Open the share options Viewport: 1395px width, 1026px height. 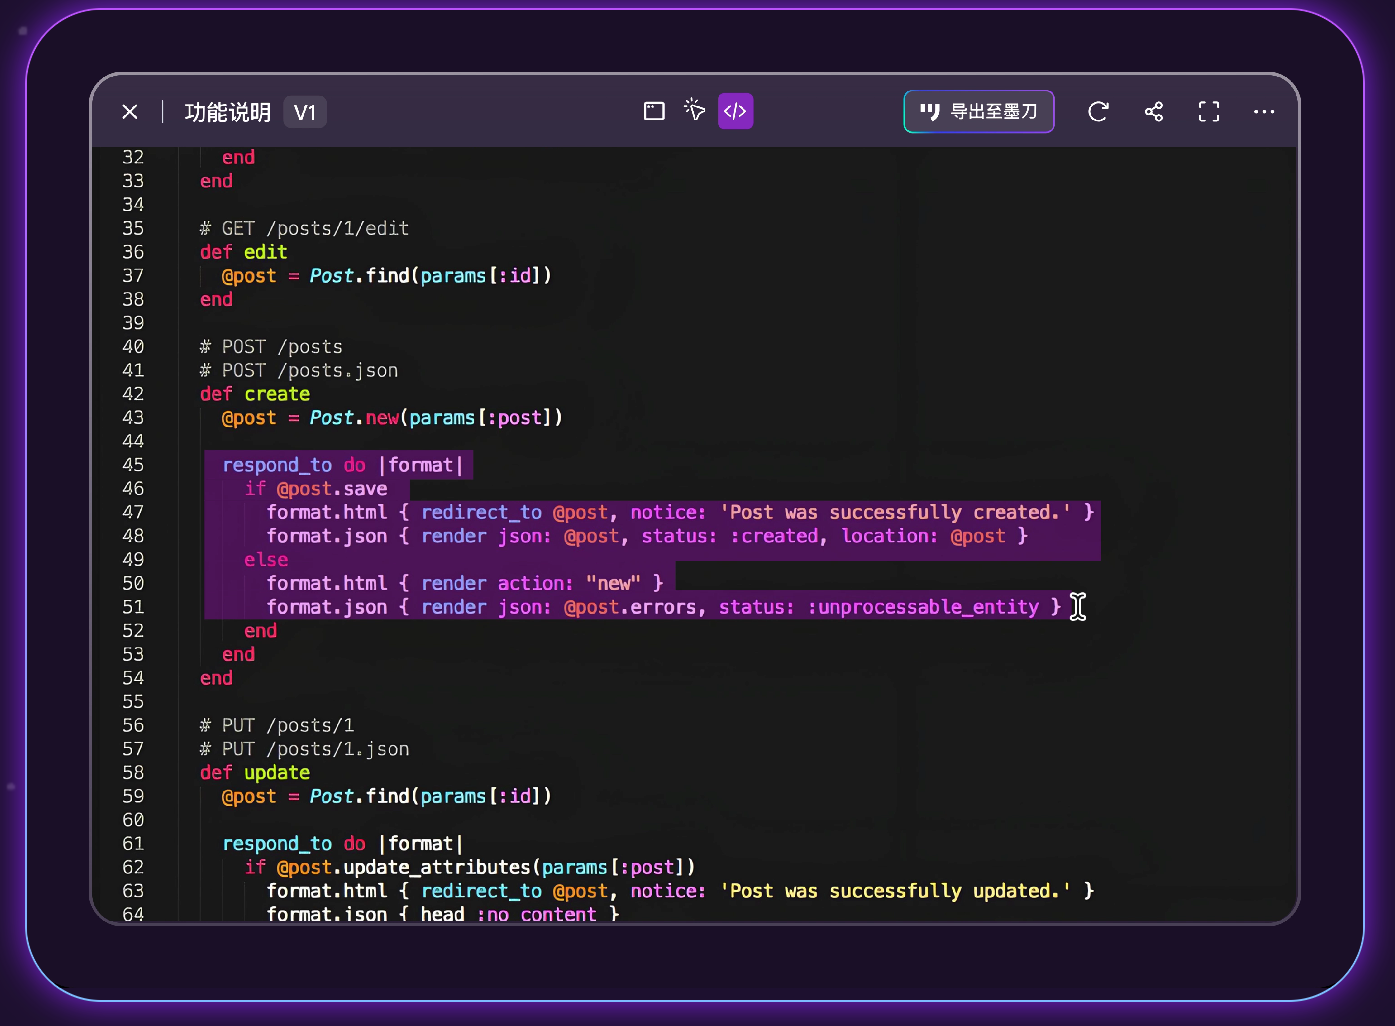pos(1154,111)
